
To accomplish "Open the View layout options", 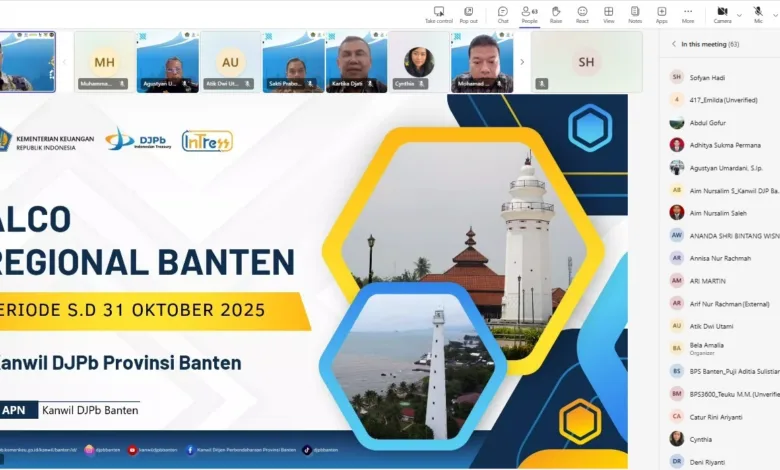I will (608, 13).
